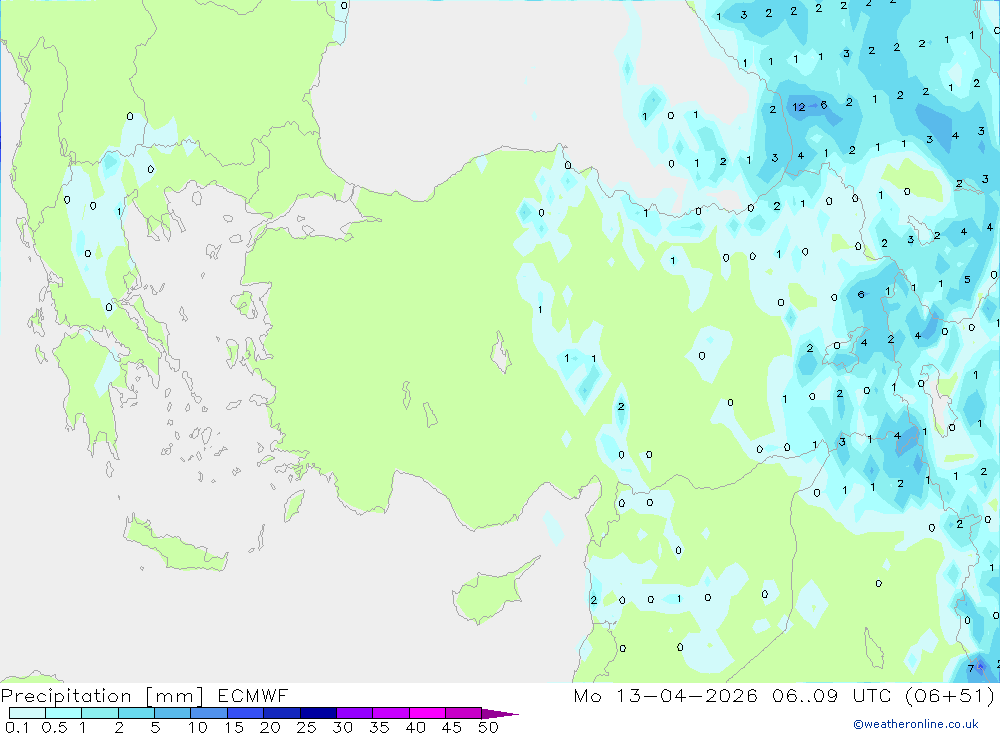
Task: Click the 25–30 mm navy legend swatch
Action: [318, 713]
